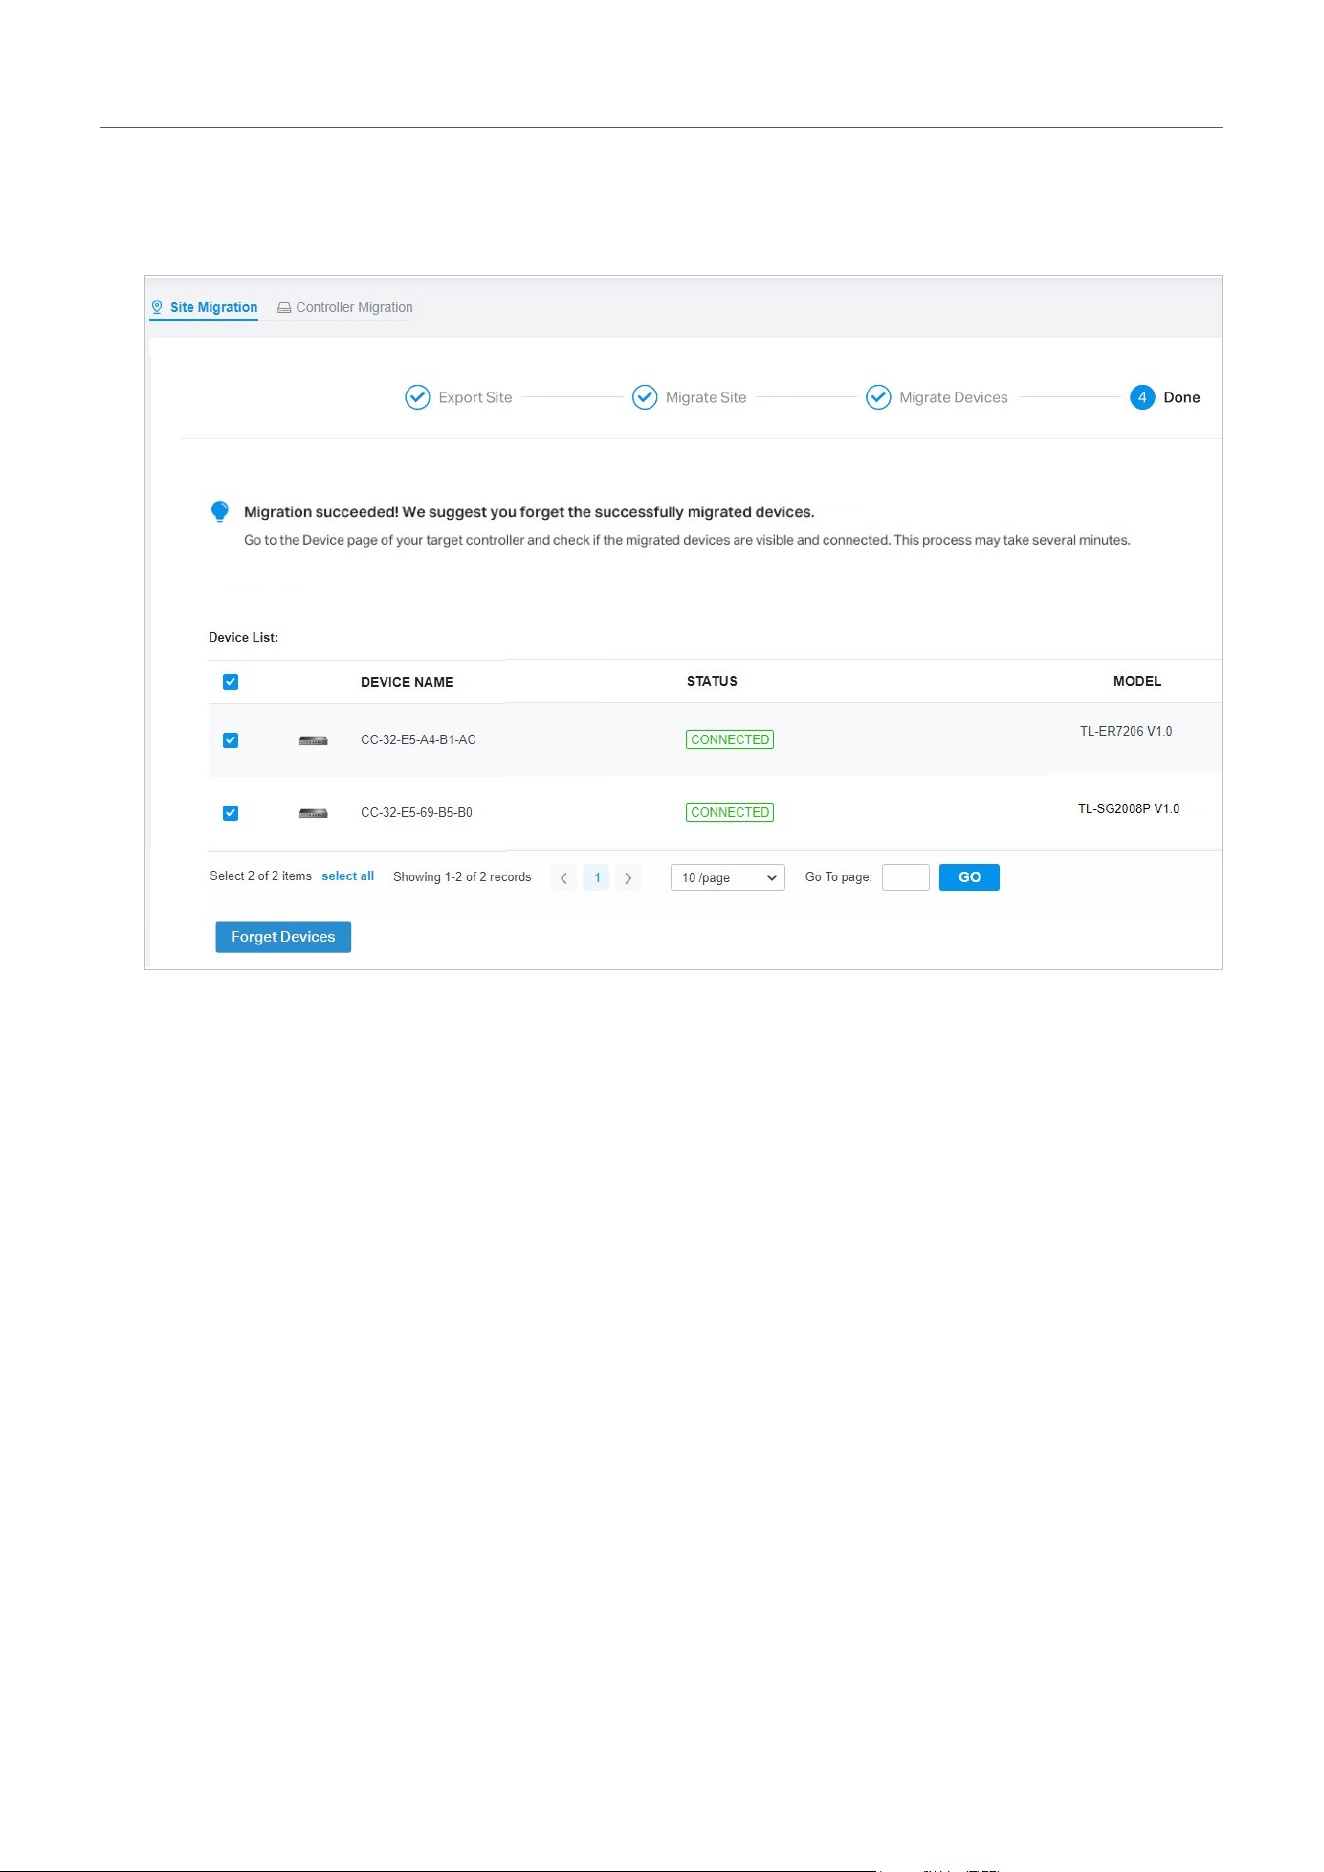Click the lightbulb tip icon
The width and height of the screenshot is (1324, 1872).
click(220, 512)
